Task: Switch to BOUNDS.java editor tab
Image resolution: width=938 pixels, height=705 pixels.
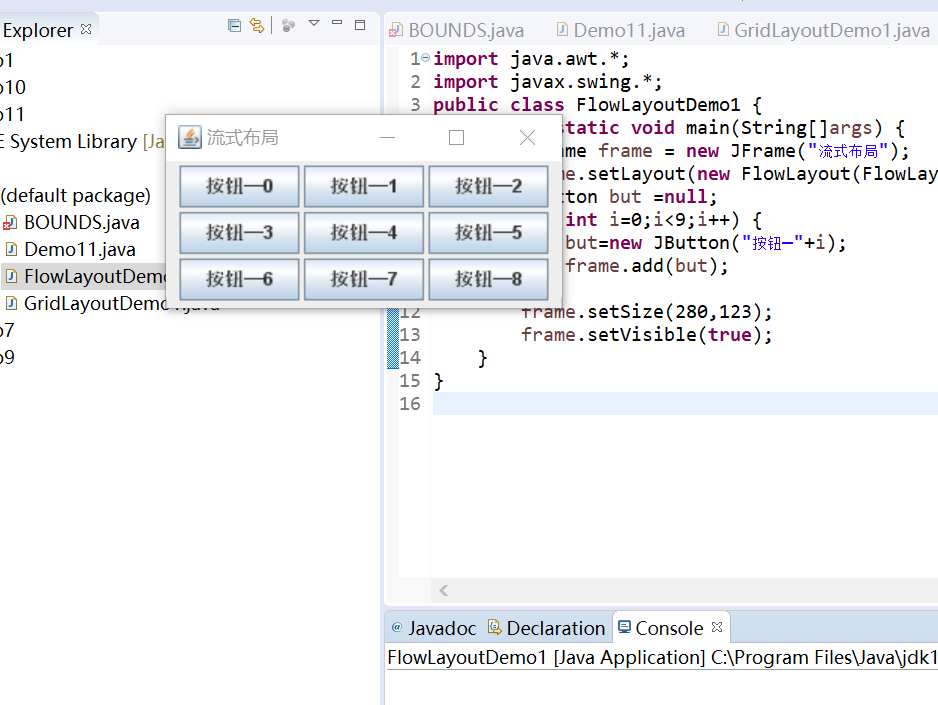Action: (x=465, y=30)
